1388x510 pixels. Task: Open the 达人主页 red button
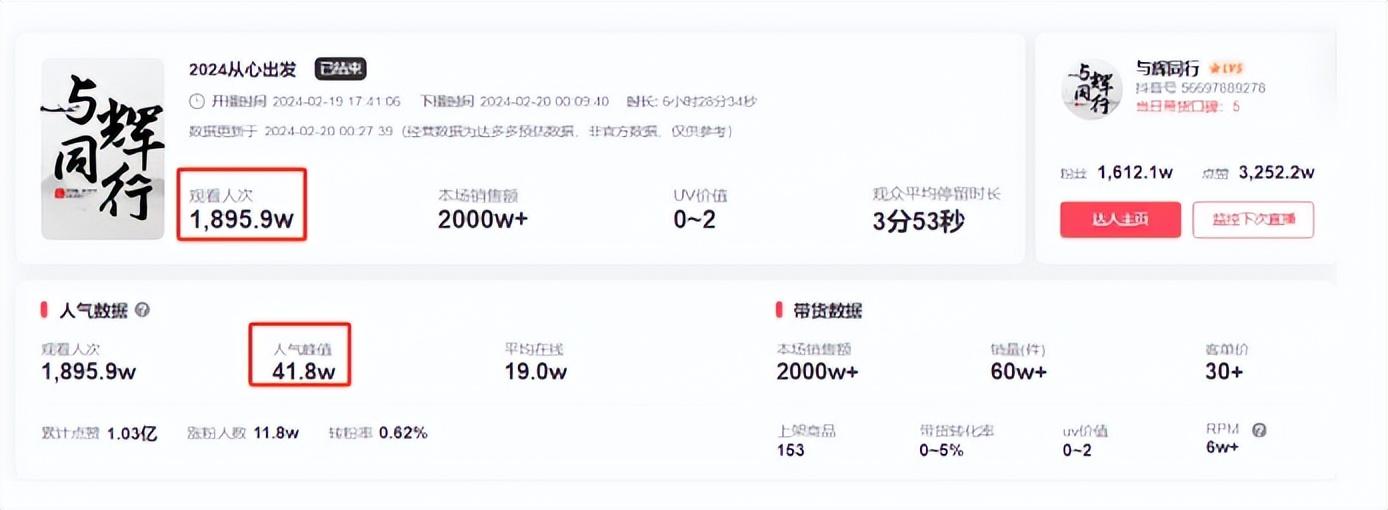(1120, 220)
